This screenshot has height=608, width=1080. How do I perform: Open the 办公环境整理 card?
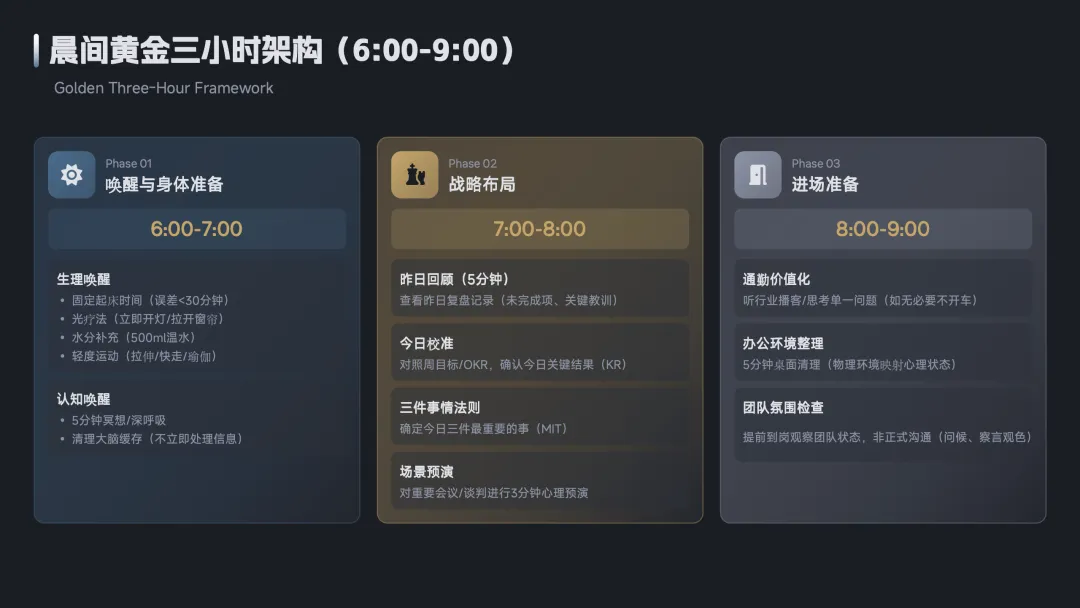[883, 353]
